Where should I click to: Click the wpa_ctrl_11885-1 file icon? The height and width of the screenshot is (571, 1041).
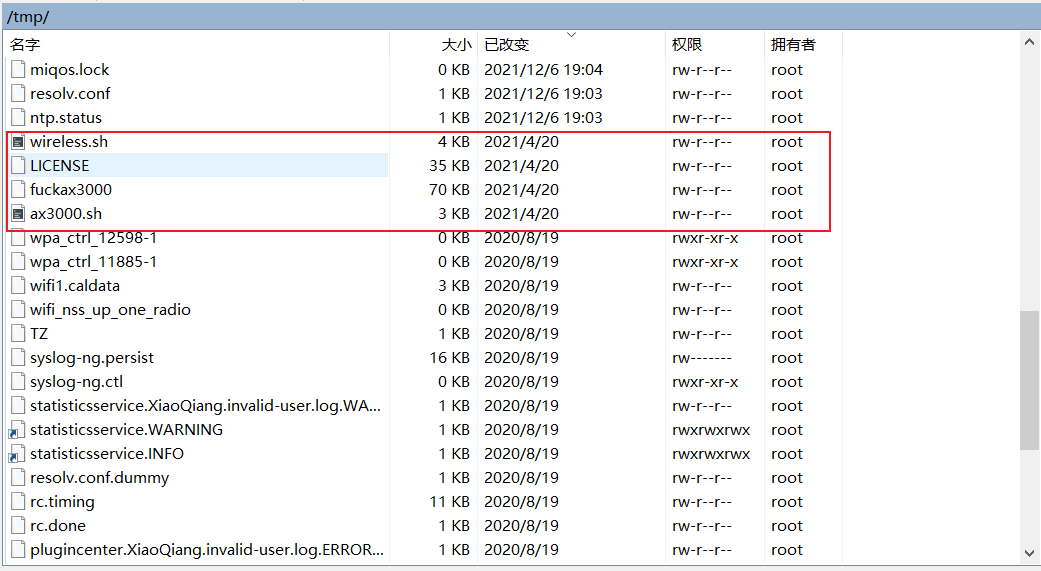[x=19, y=262]
